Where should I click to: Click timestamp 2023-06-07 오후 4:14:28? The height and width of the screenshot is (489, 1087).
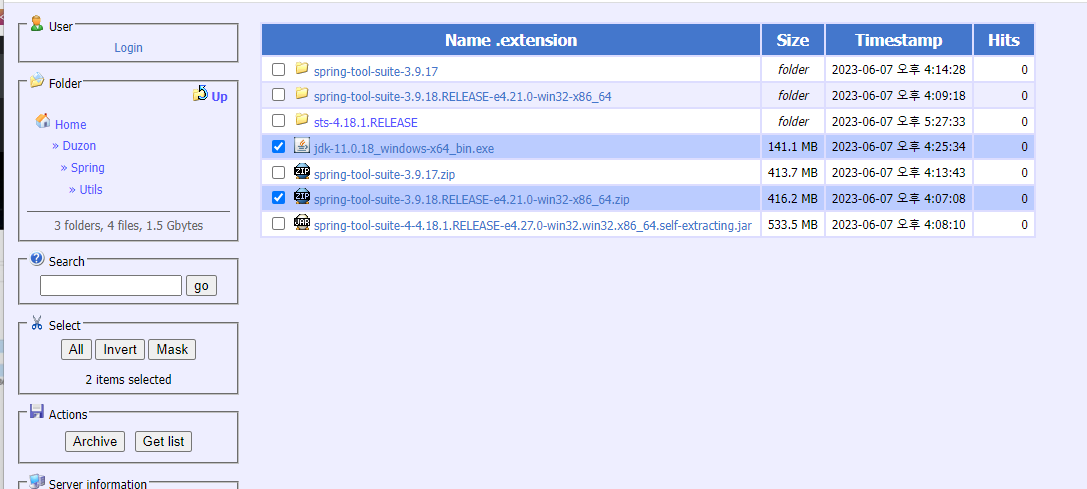[898, 69]
